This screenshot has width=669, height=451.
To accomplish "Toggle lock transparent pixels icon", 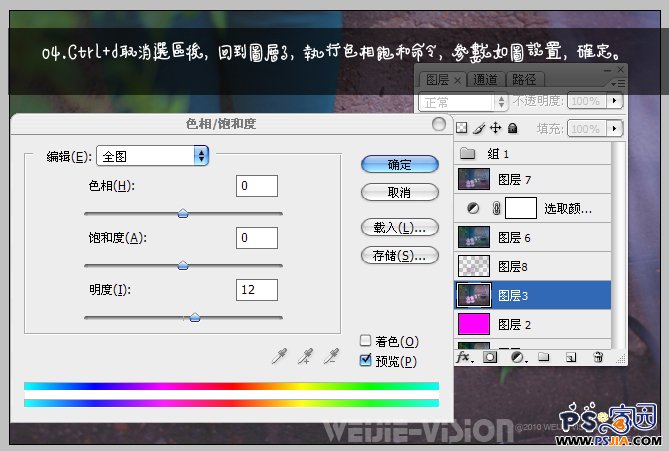I will [462, 128].
